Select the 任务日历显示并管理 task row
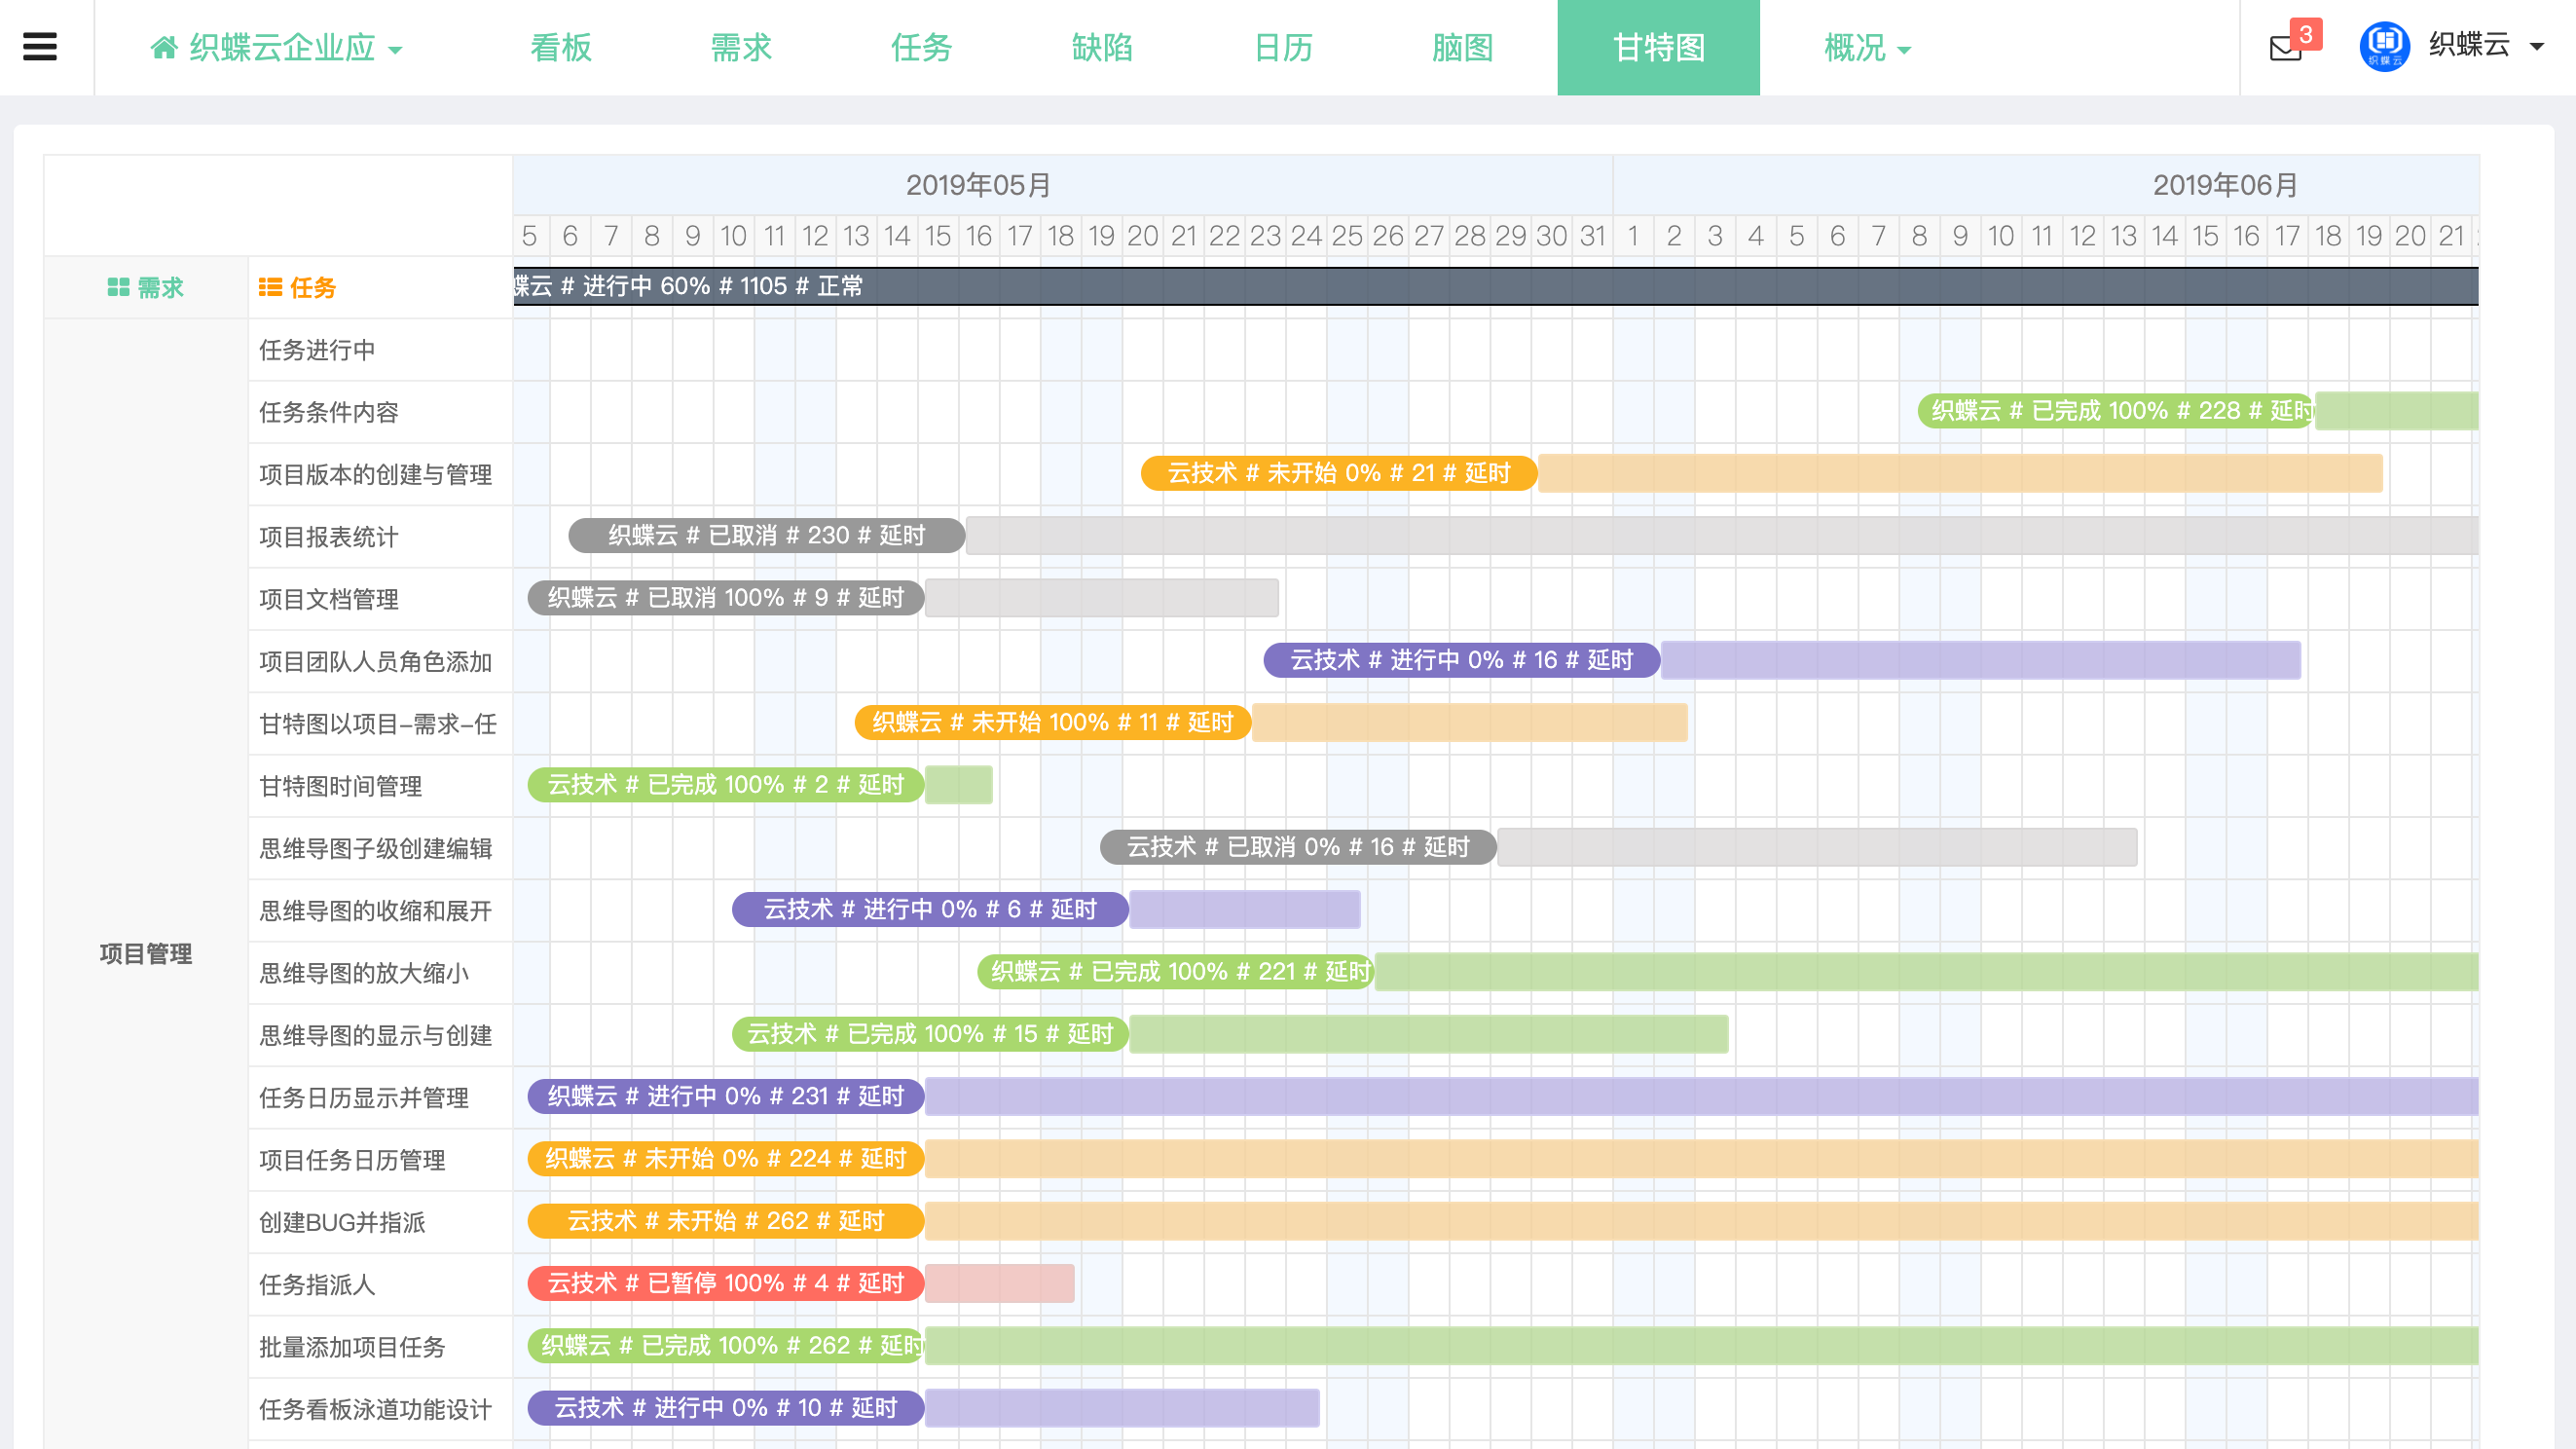 pyautogui.click(x=380, y=1098)
